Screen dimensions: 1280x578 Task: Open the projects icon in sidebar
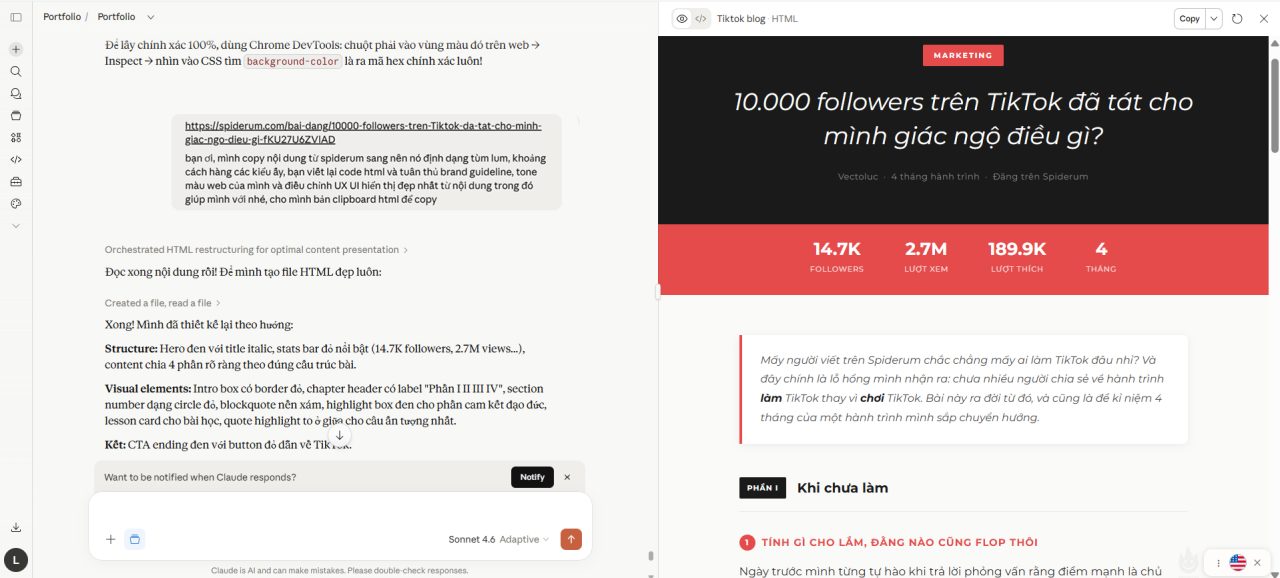click(15, 115)
